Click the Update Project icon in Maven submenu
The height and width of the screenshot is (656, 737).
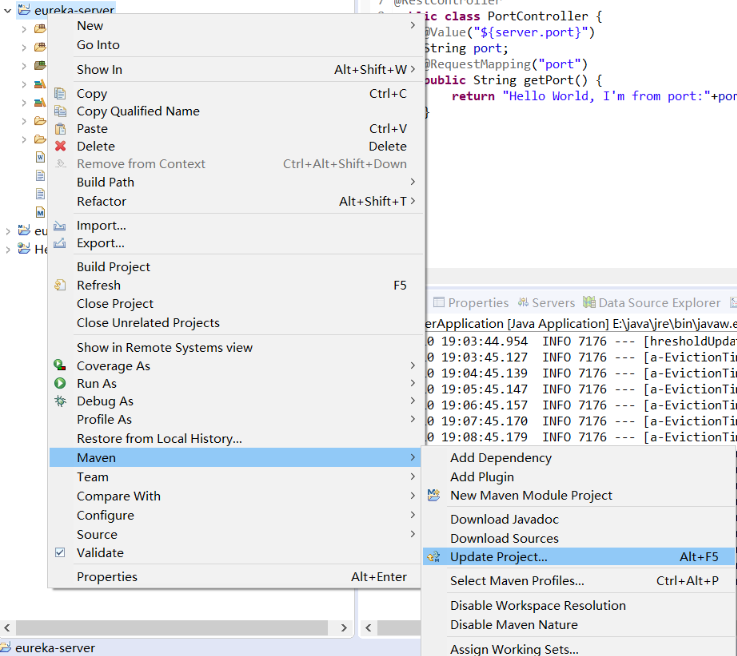pyautogui.click(x=434, y=557)
